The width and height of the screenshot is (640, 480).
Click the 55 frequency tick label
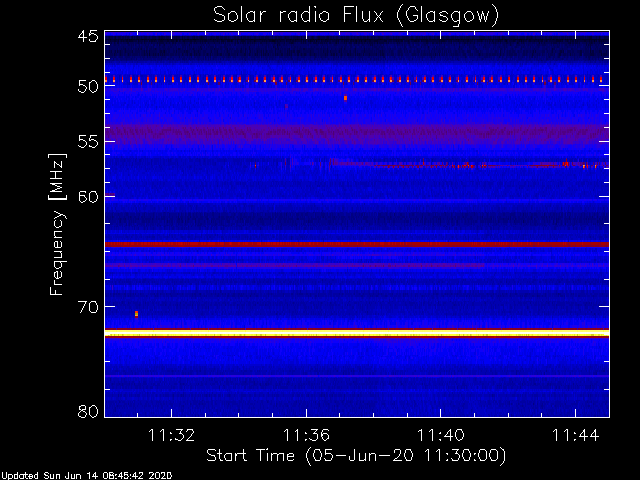(x=88, y=142)
